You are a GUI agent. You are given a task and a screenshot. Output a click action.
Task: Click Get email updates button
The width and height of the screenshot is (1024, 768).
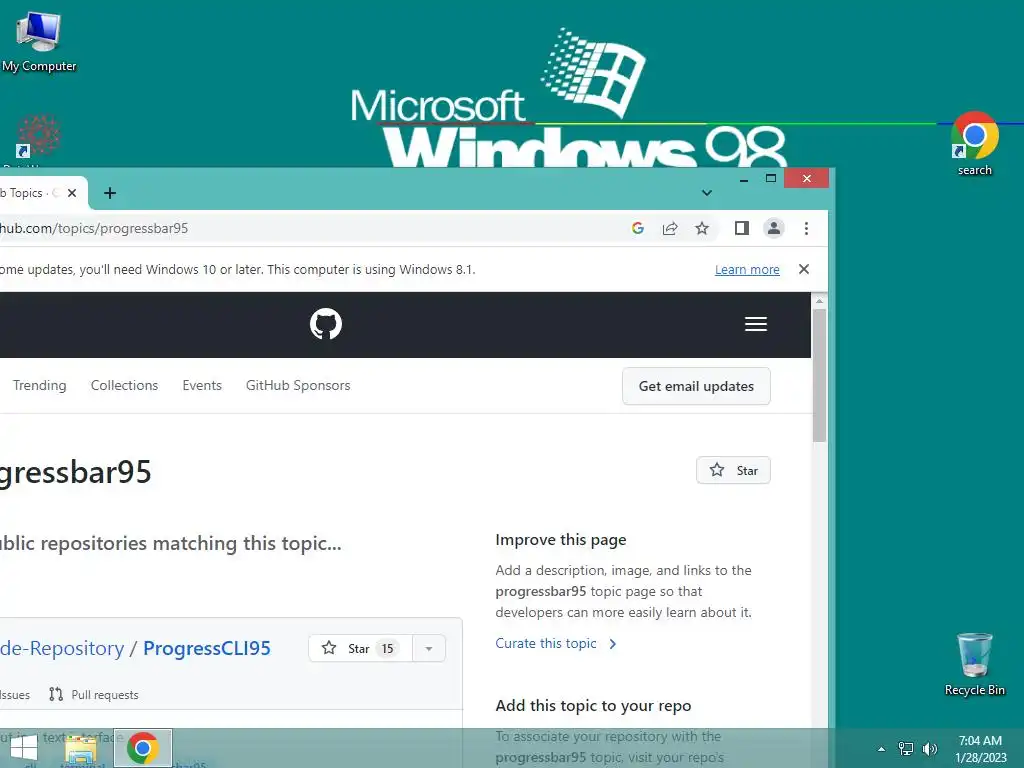click(696, 386)
